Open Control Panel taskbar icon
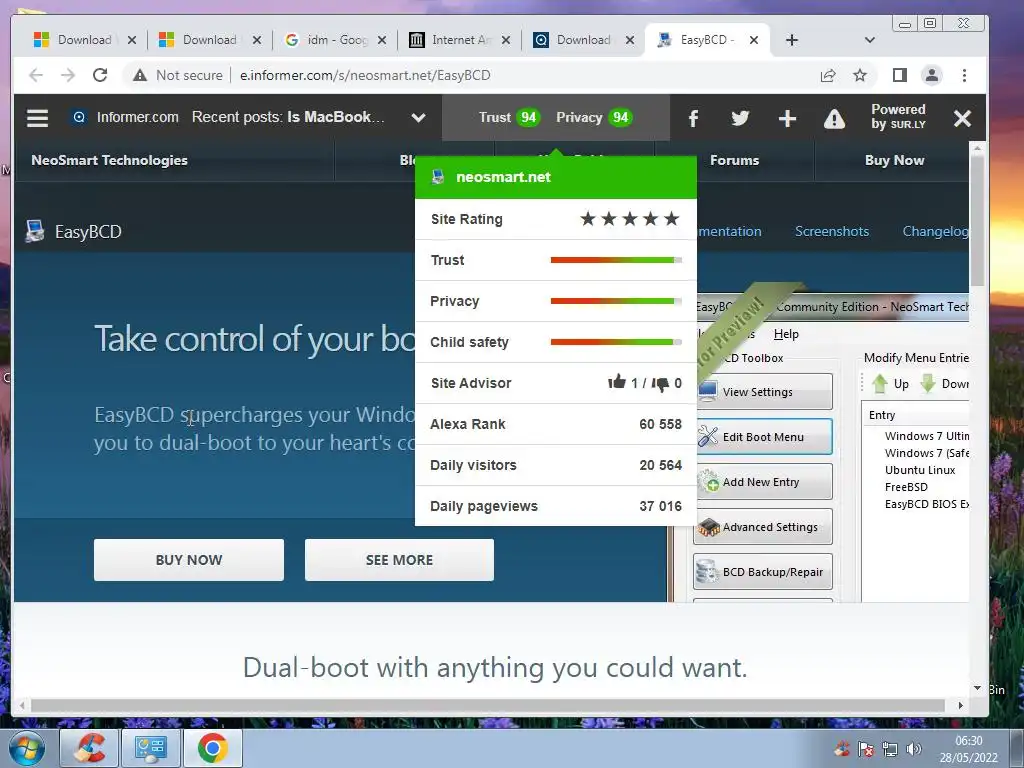 click(151, 748)
